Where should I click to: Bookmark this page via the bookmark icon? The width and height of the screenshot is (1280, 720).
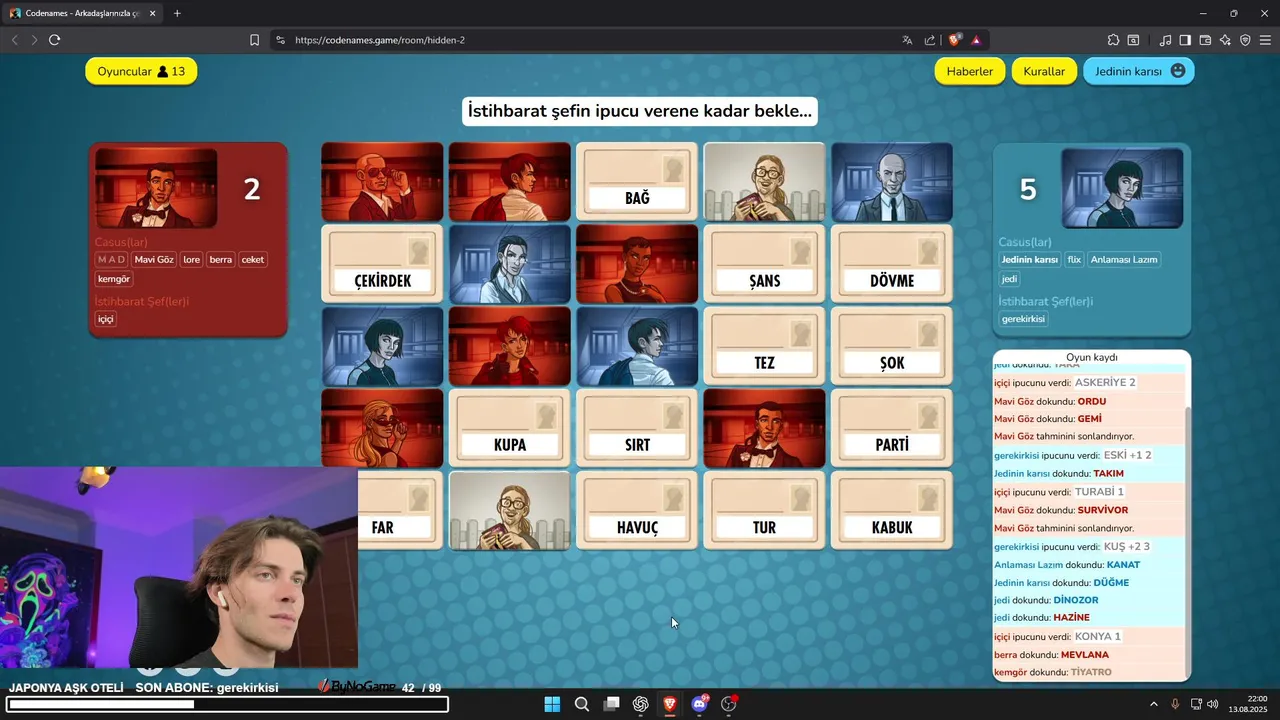[x=254, y=40]
